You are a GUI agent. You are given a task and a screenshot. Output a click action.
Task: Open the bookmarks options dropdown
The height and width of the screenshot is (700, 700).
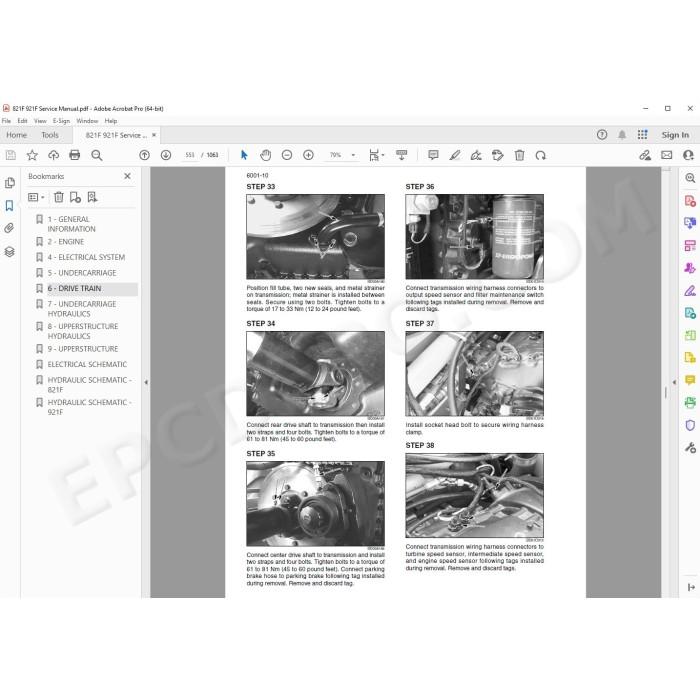pos(36,197)
